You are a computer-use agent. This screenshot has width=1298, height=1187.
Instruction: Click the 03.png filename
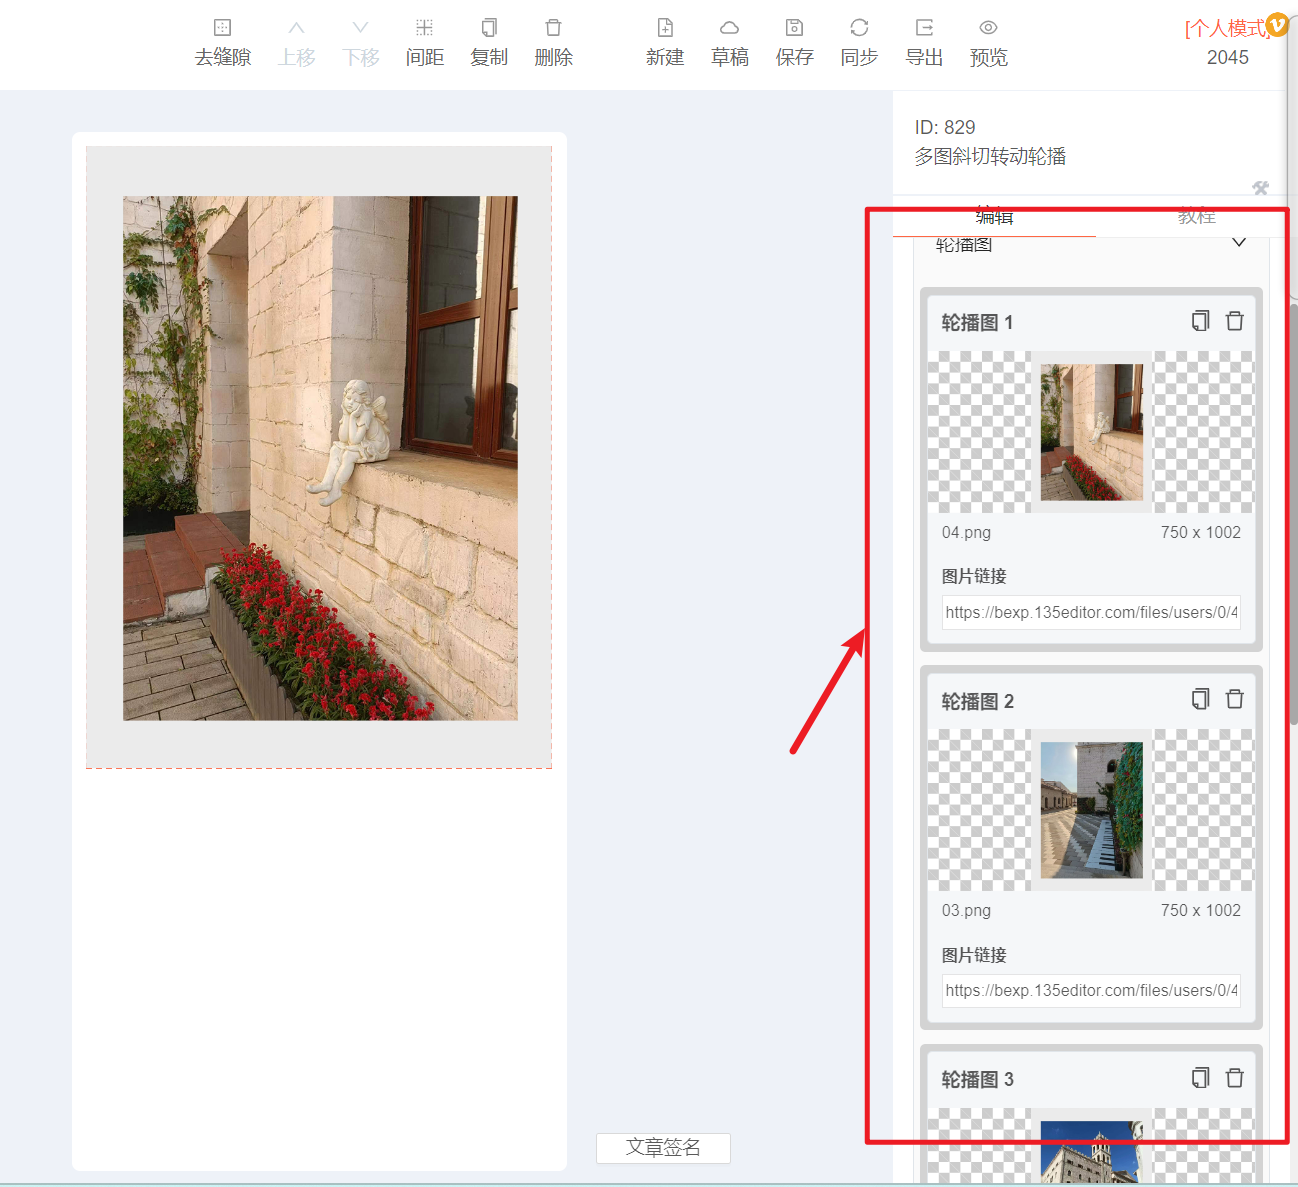click(966, 910)
